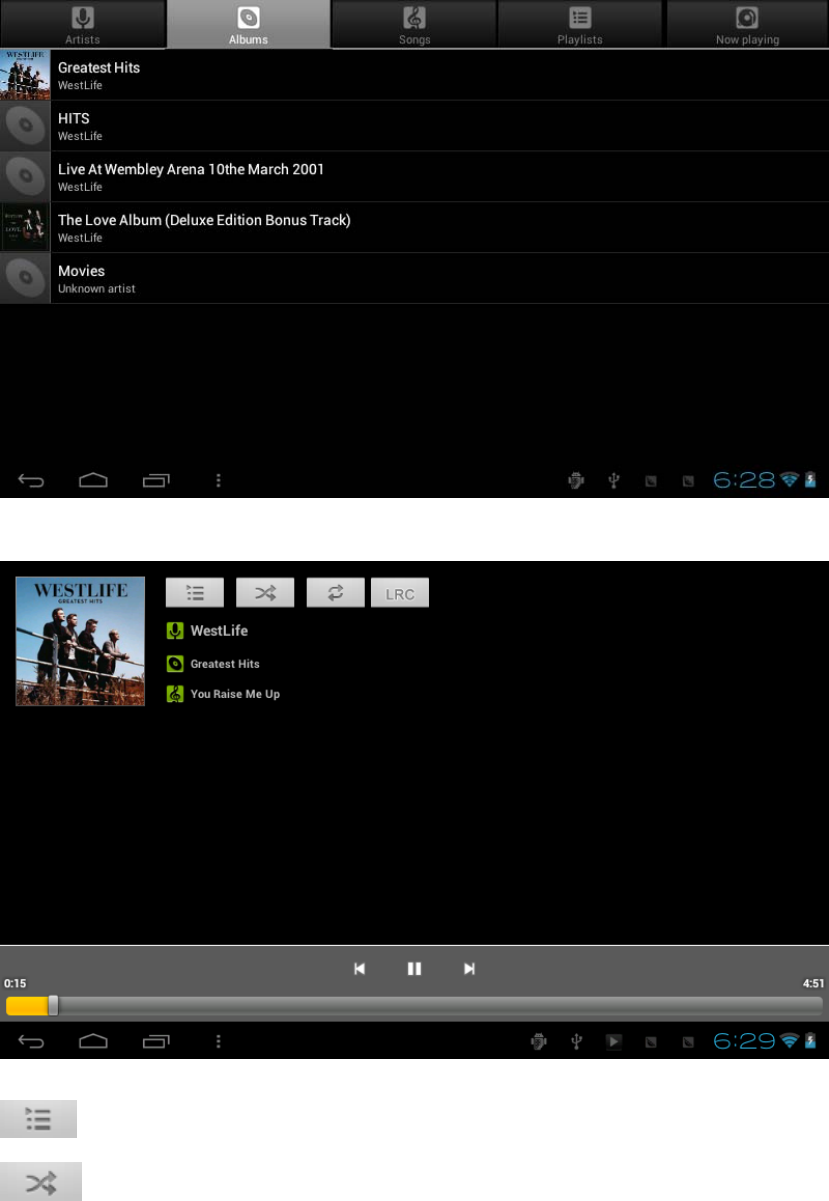
Task: Tap Back arrow in the player navigation bar
Action: click(31, 1042)
